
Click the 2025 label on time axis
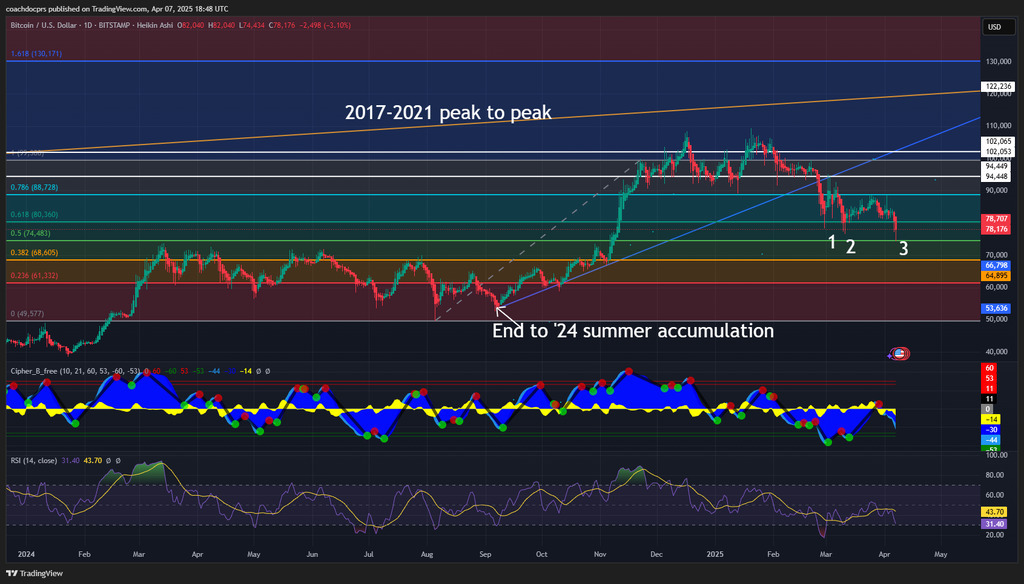coord(714,553)
